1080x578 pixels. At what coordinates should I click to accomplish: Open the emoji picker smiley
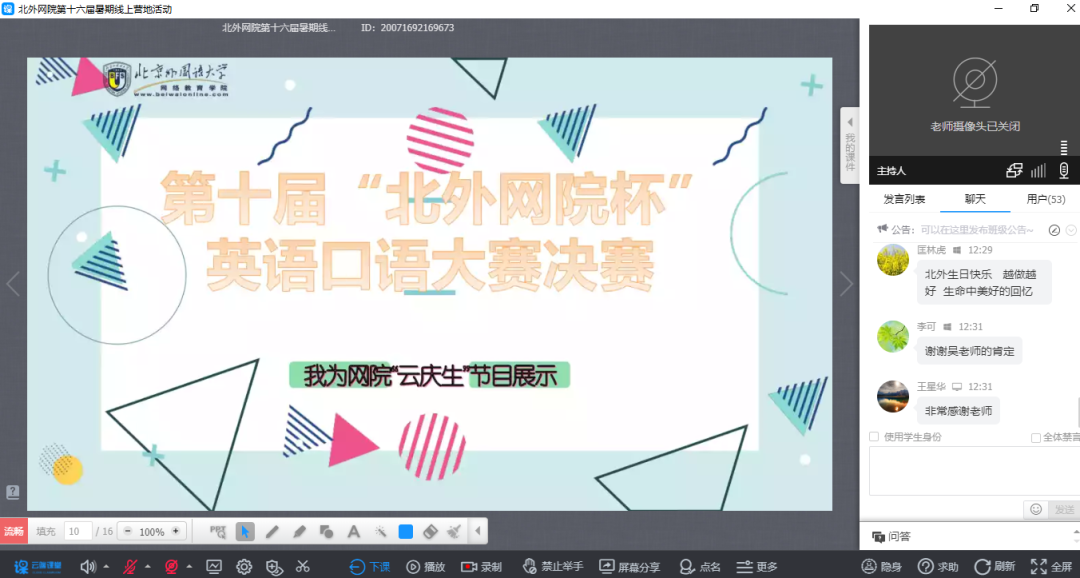tap(1035, 509)
